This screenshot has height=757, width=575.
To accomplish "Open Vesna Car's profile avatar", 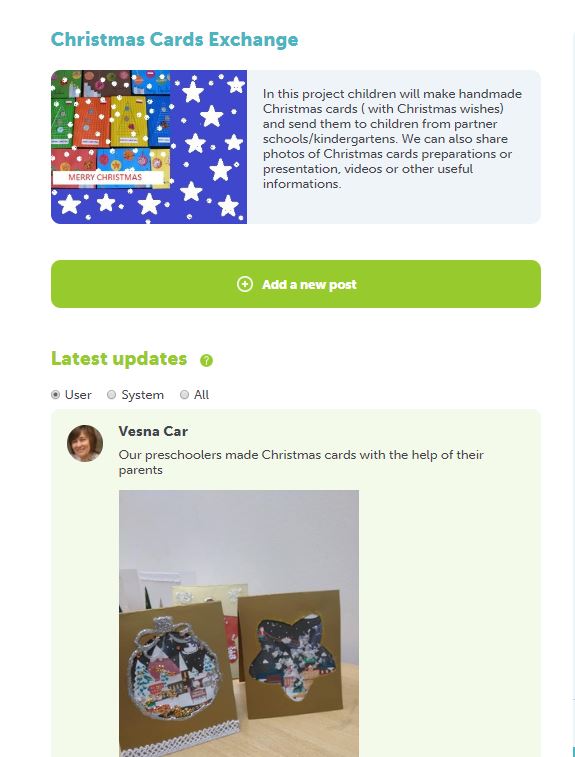I will (85, 443).
